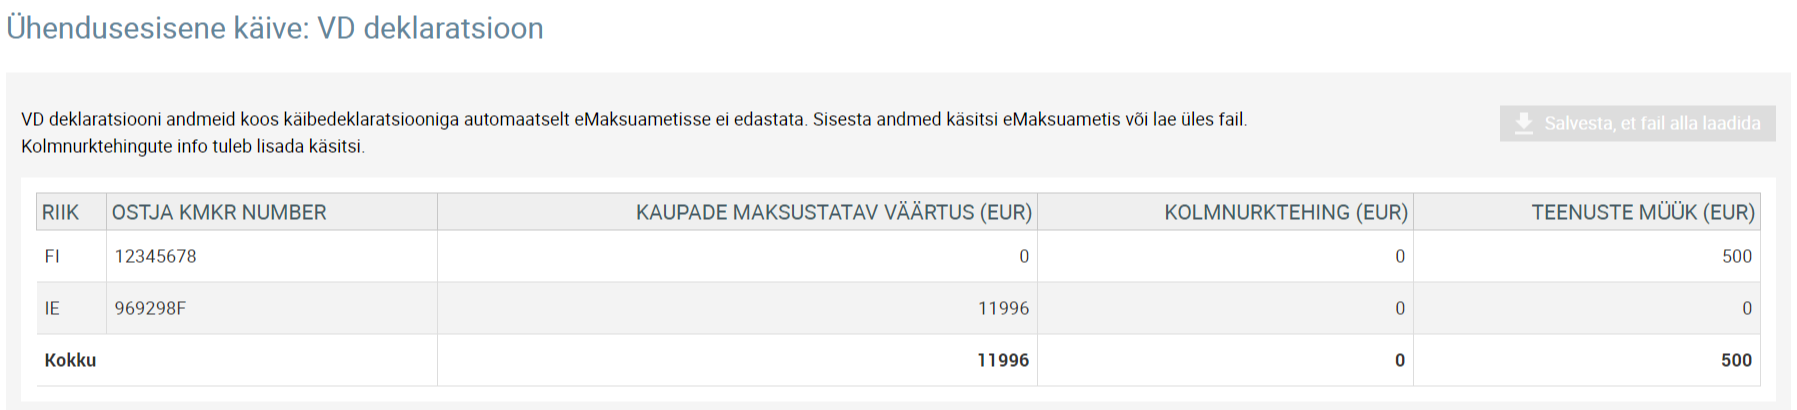The width and height of the screenshot is (1797, 410).
Task: Select the FI country cell
Action: [52, 256]
